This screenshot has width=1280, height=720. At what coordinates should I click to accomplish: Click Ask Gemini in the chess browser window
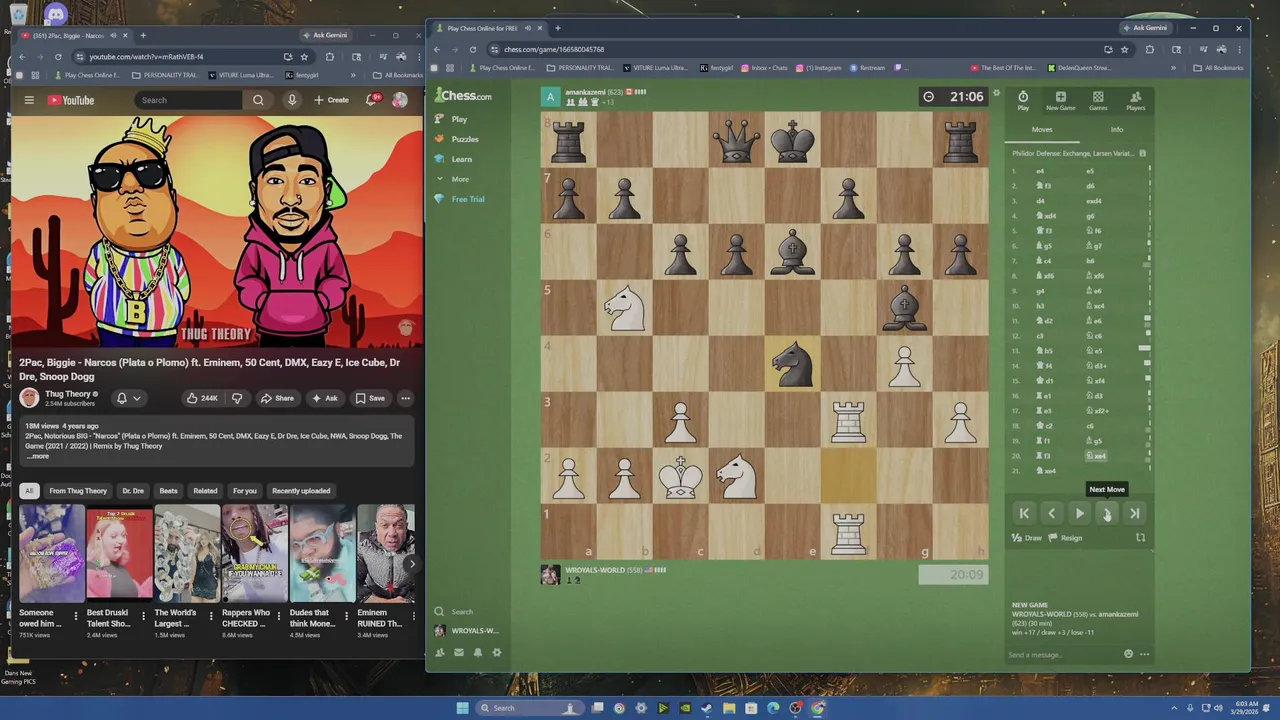tap(1144, 28)
